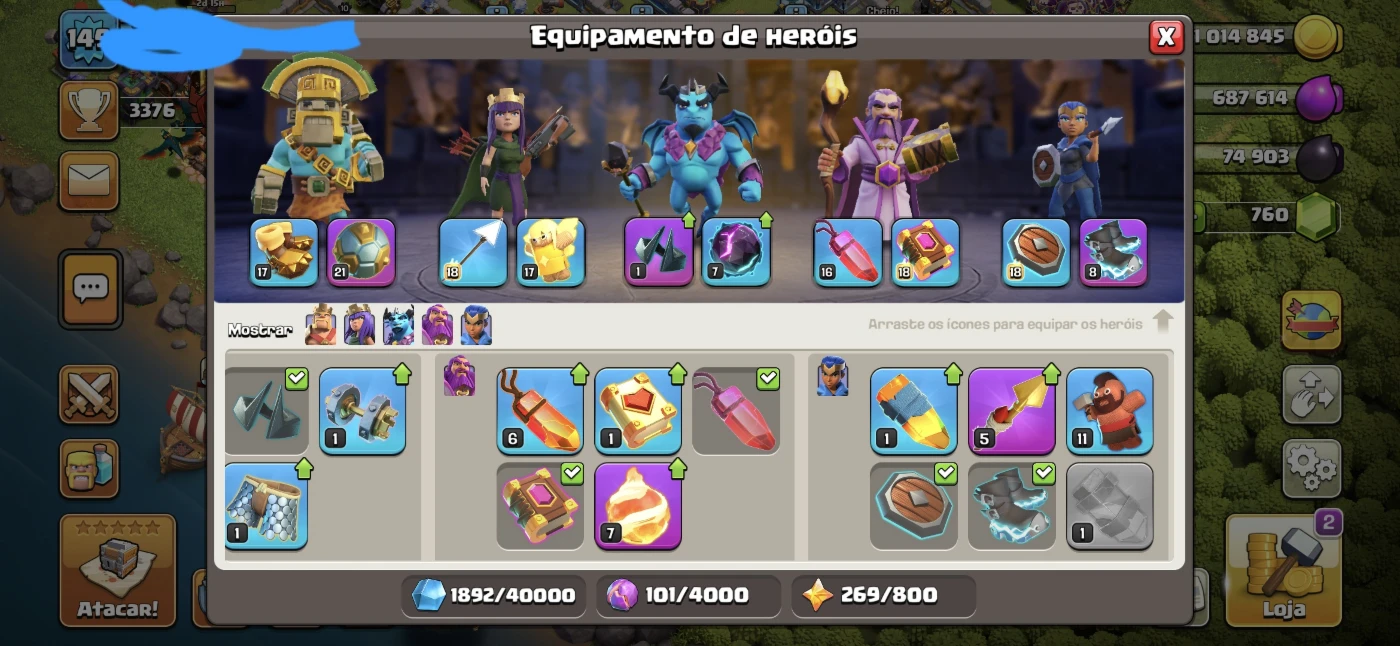This screenshot has height=646, width=1400.
Task: Select the level 11 Hog Rider Puppet equipment
Action: pyautogui.click(x=1109, y=411)
